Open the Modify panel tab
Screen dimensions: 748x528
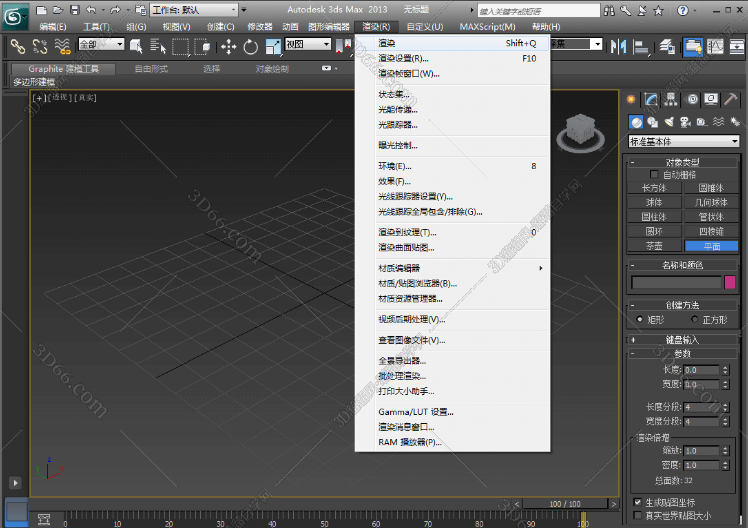(x=651, y=99)
